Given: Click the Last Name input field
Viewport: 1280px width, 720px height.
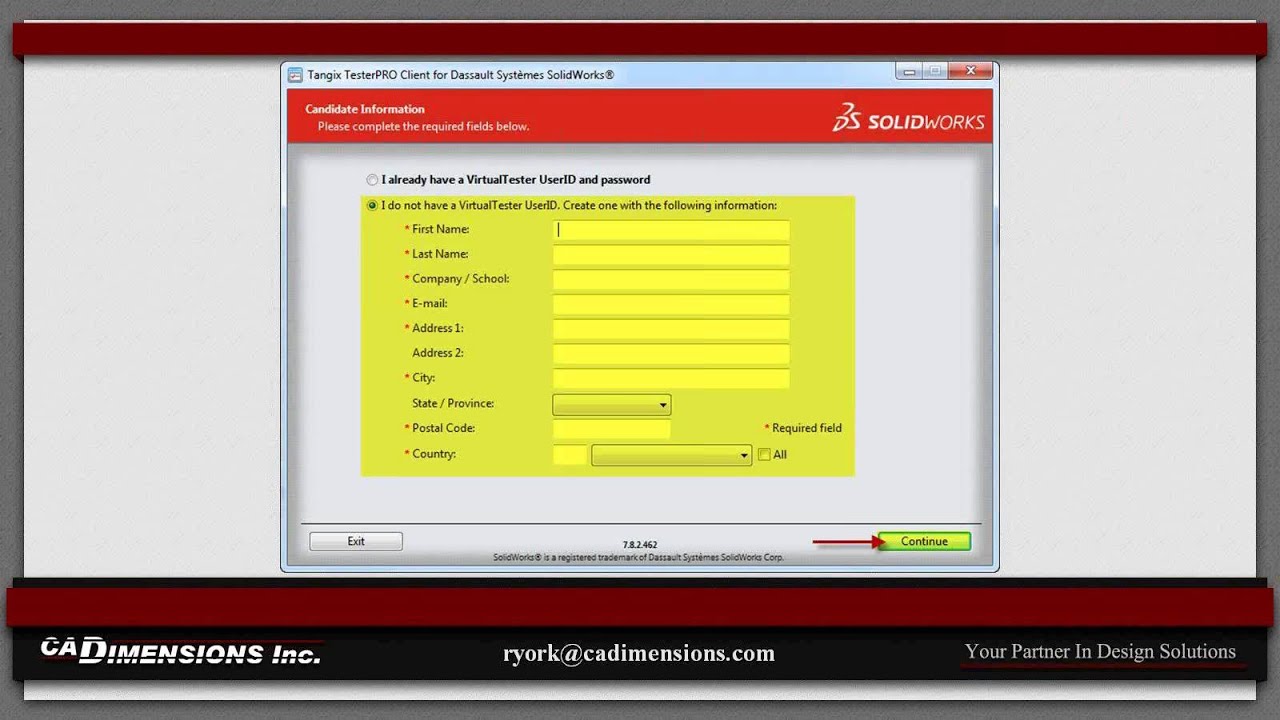Looking at the screenshot, I should click(671, 255).
